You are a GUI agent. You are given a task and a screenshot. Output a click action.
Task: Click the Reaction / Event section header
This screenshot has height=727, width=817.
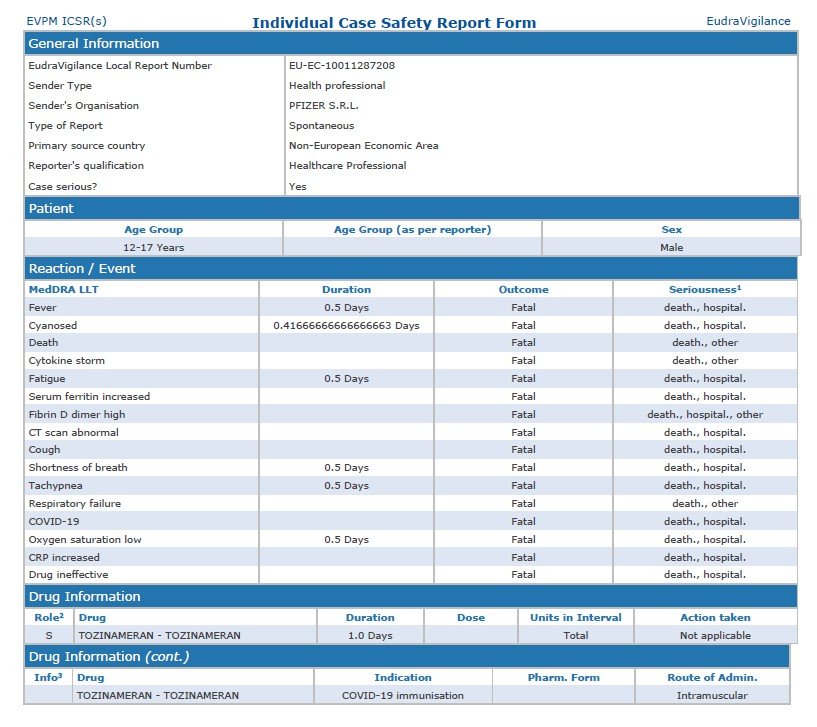[82, 269]
